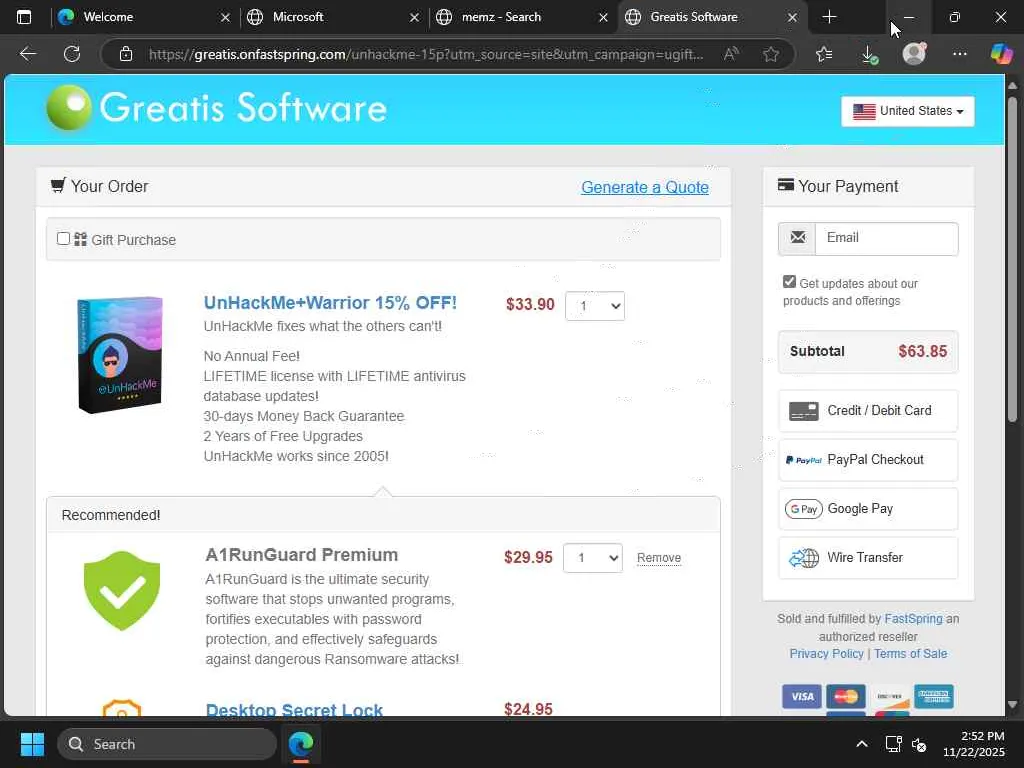
Task: Click the Credit / Debit Card icon
Action: coord(803,411)
